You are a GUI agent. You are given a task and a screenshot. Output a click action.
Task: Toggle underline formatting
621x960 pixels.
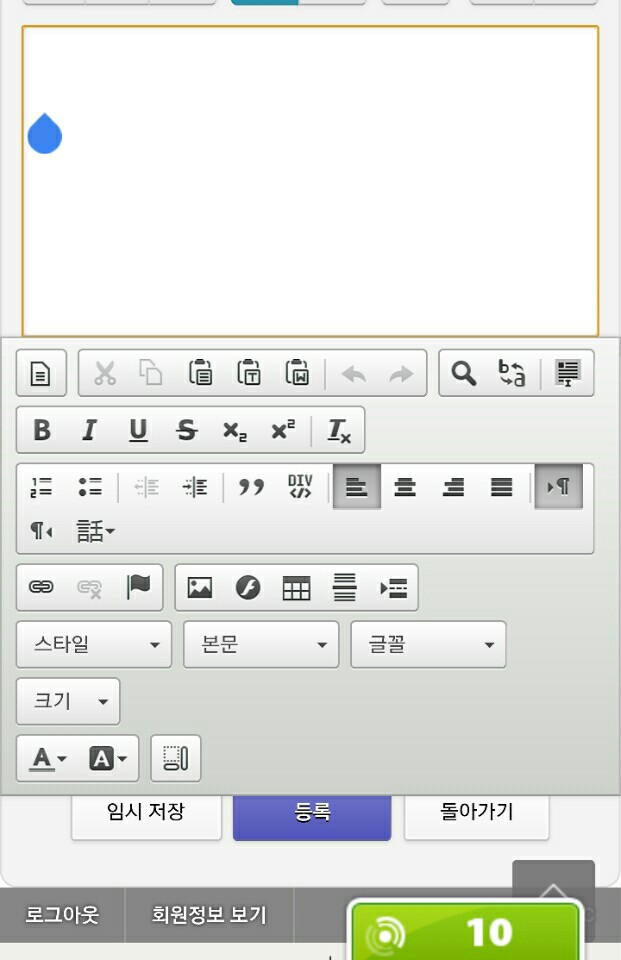[138, 430]
